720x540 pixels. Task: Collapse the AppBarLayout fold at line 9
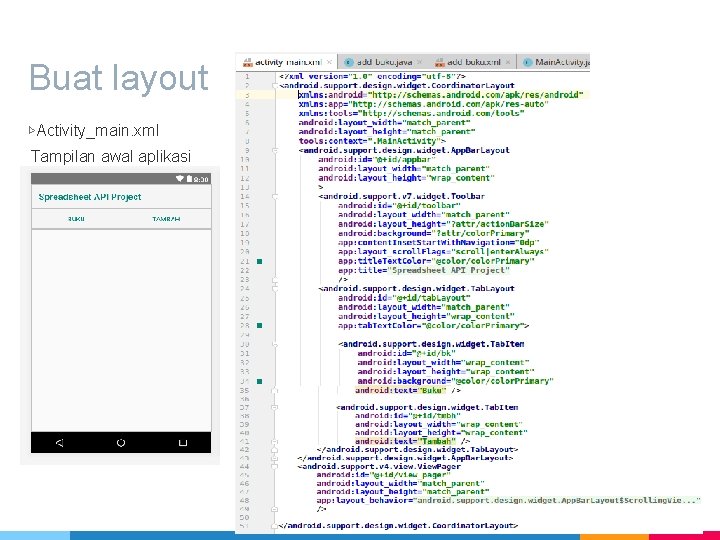[x=275, y=150]
